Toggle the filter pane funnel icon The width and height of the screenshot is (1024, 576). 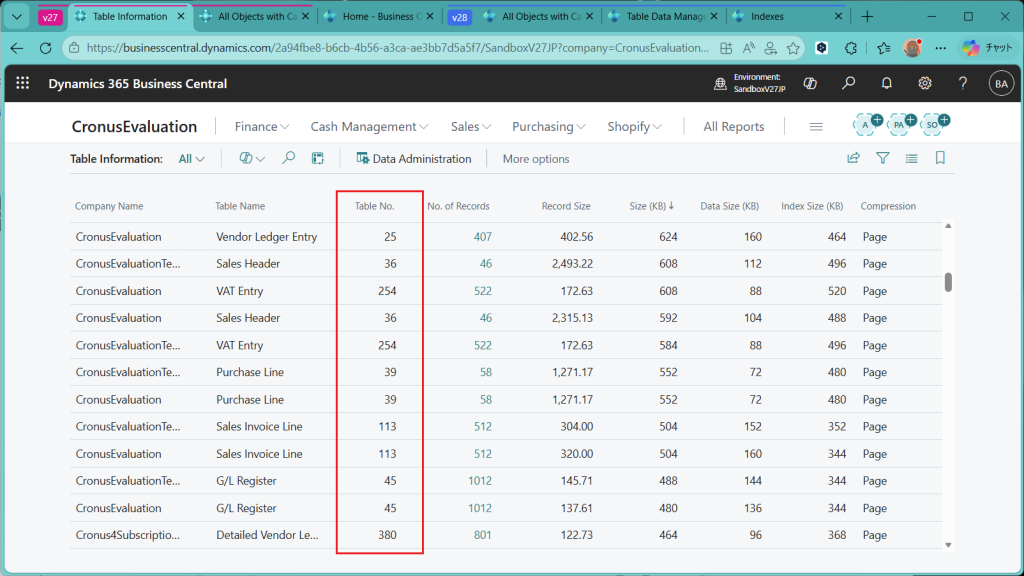click(x=883, y=158)
